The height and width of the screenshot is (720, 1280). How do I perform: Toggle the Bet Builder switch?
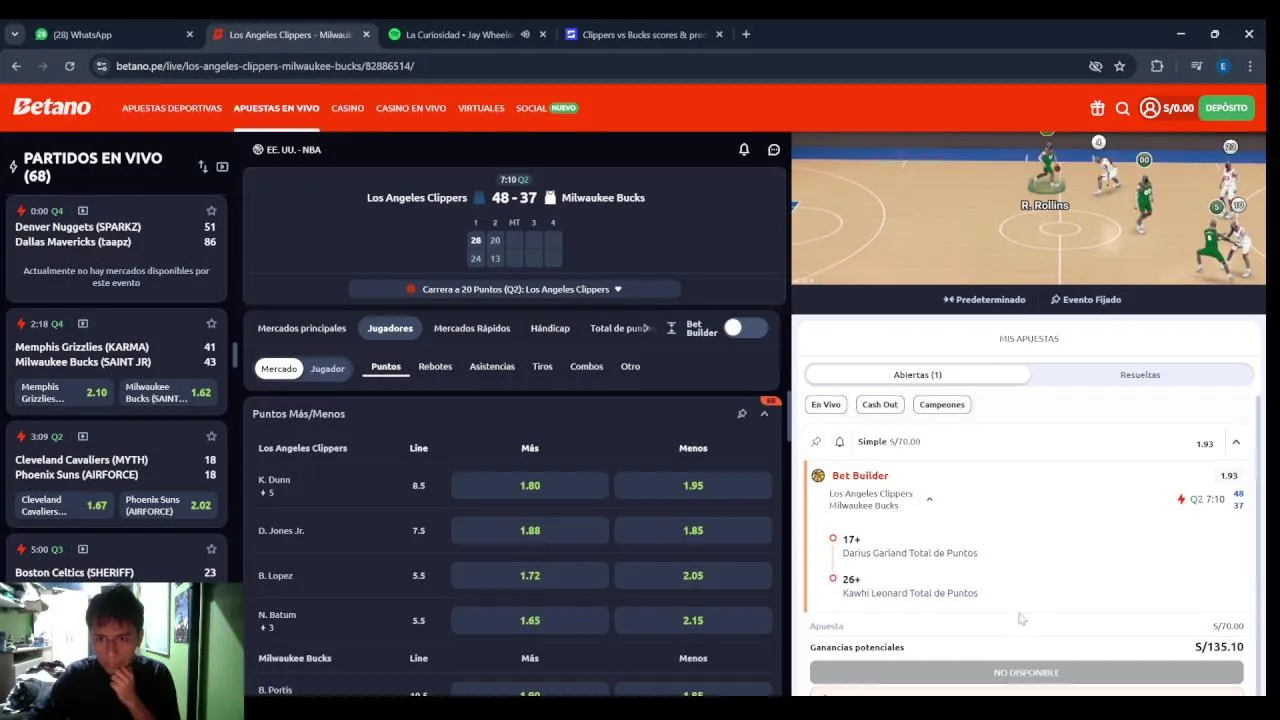pos(746,328)
